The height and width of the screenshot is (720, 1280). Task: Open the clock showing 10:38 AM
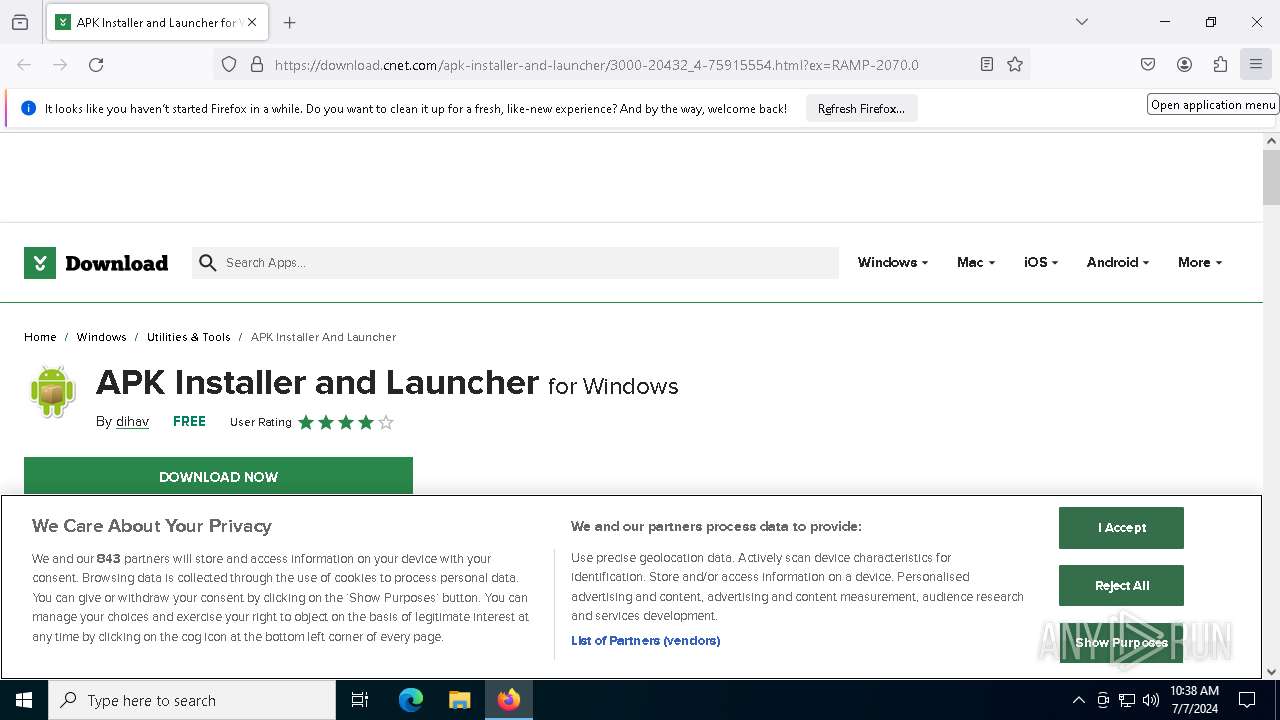1194,700
